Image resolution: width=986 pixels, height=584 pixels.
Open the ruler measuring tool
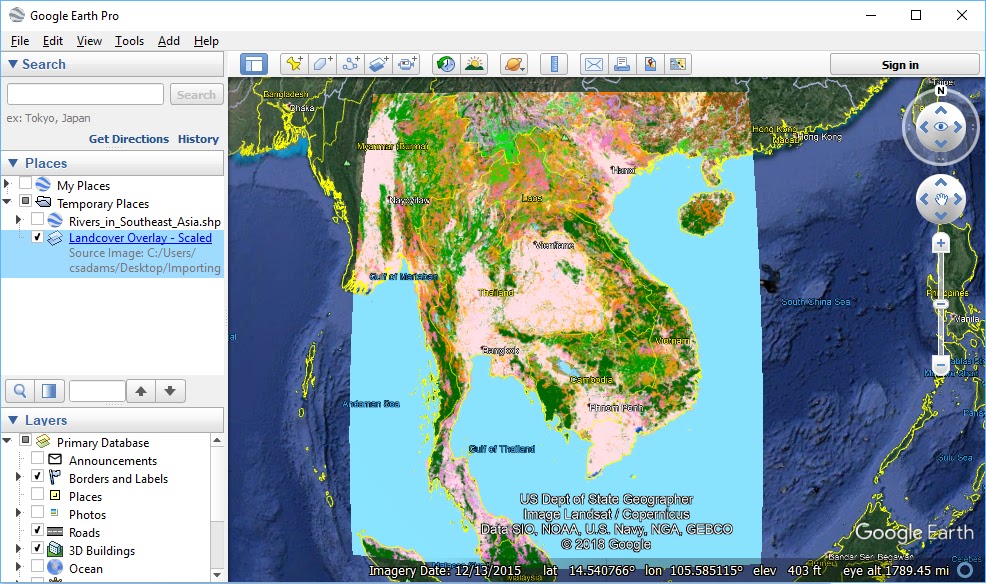click(x=554, y=64)
